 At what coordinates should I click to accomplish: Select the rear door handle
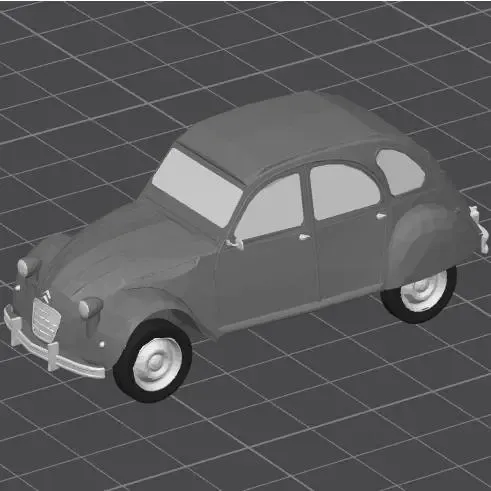click(381, 216)
